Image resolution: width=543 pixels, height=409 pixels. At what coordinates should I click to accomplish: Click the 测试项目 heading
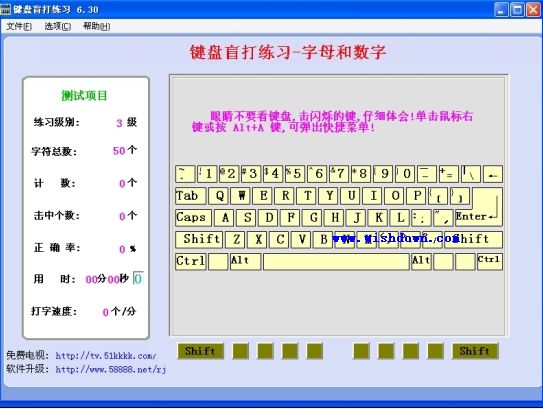click(84, 96)
